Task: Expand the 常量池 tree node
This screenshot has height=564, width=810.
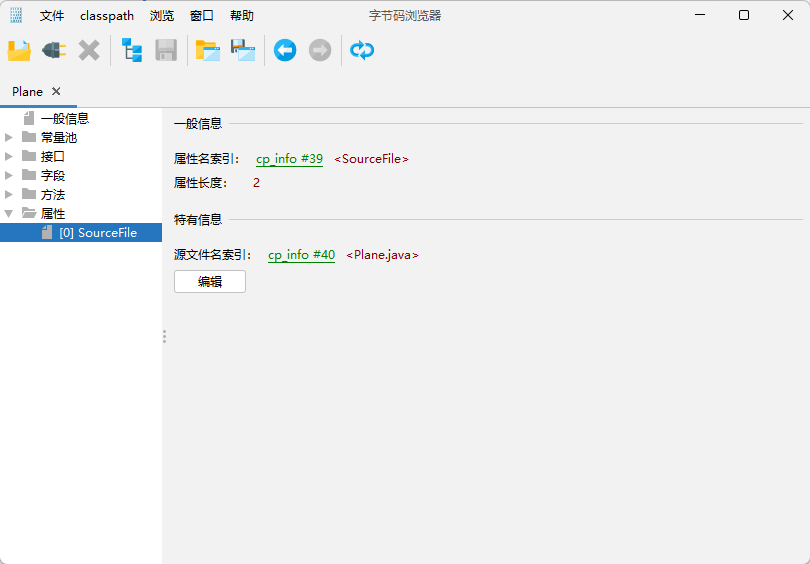Action: click(9, 138)
